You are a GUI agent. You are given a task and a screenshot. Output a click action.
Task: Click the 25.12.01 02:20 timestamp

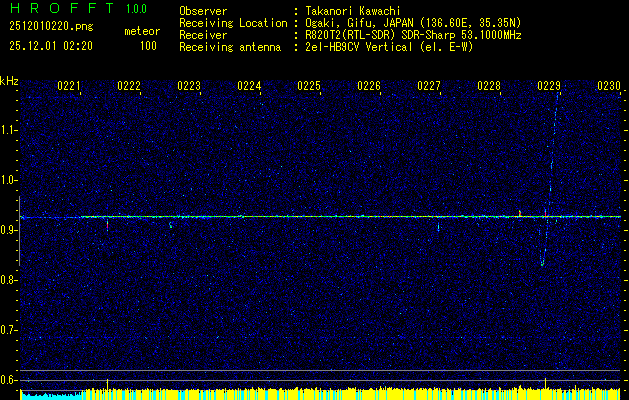50,46
